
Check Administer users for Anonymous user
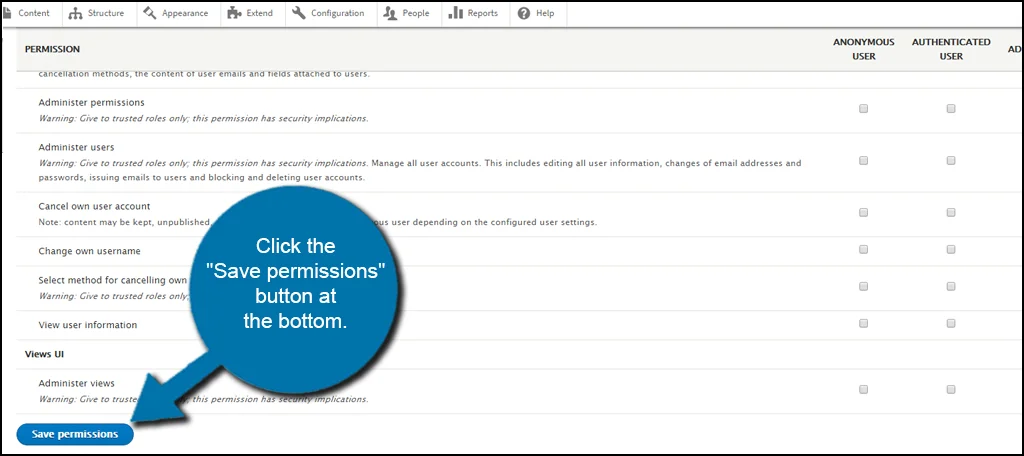click(x=863, y=160)
